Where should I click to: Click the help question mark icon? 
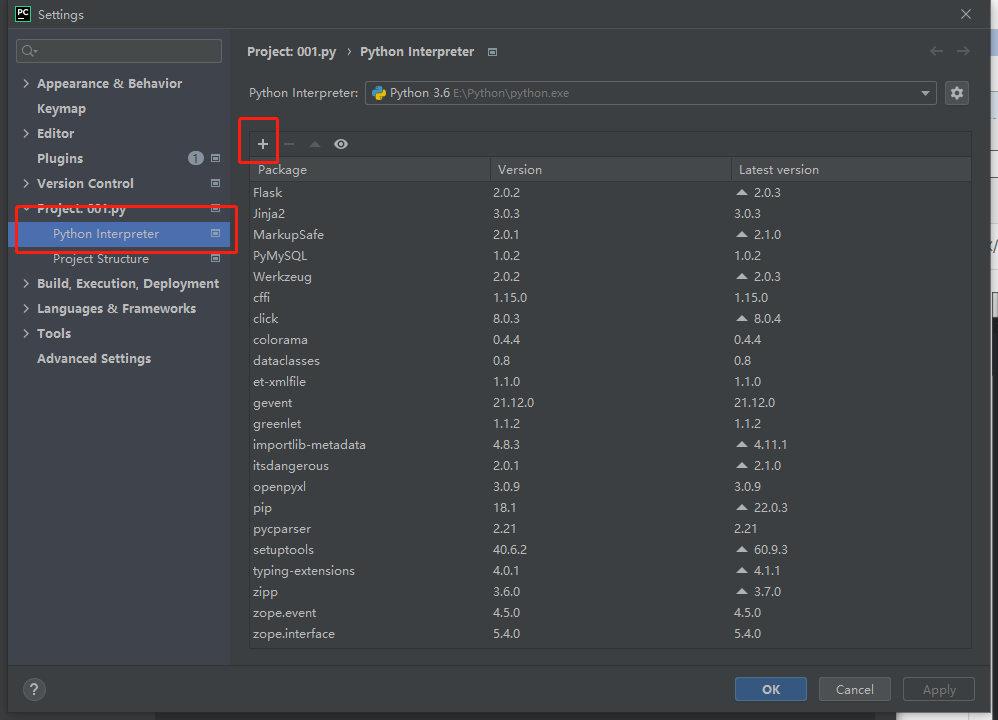tap(34, 689)
